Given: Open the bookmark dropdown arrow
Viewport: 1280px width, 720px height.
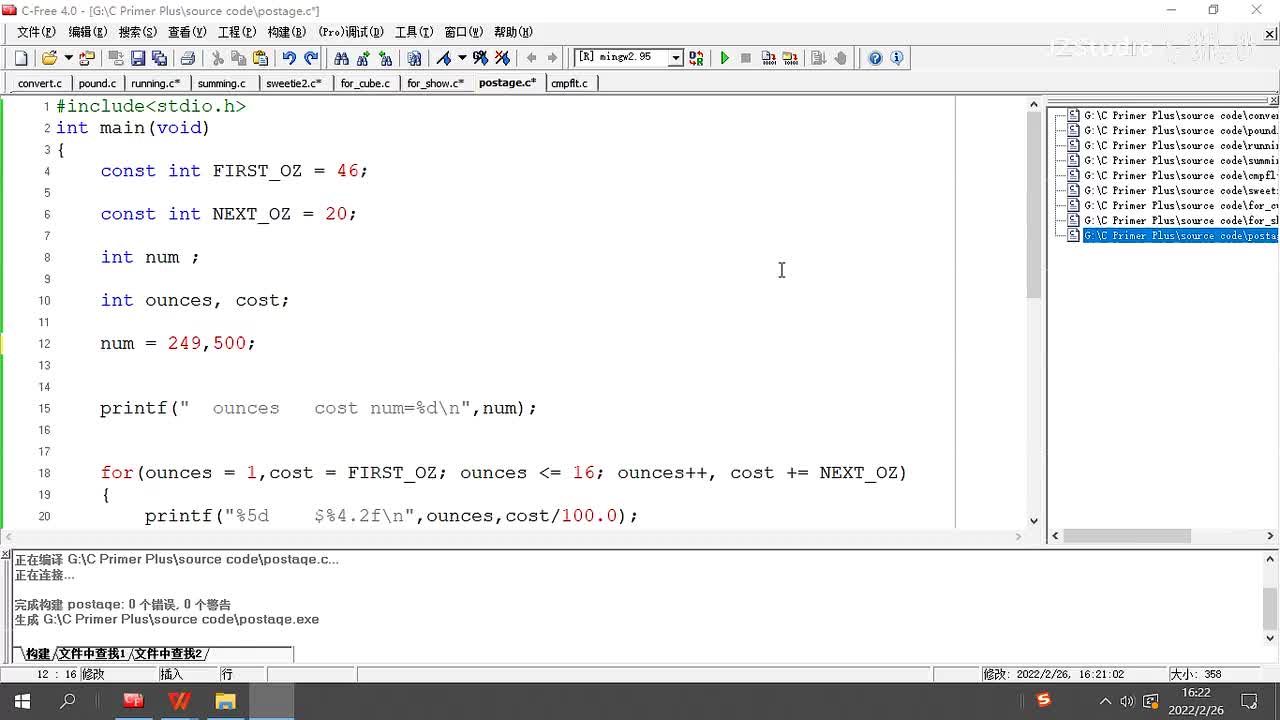Looking at the screenshot, I should pyautogui.click(x=461, y=58).
